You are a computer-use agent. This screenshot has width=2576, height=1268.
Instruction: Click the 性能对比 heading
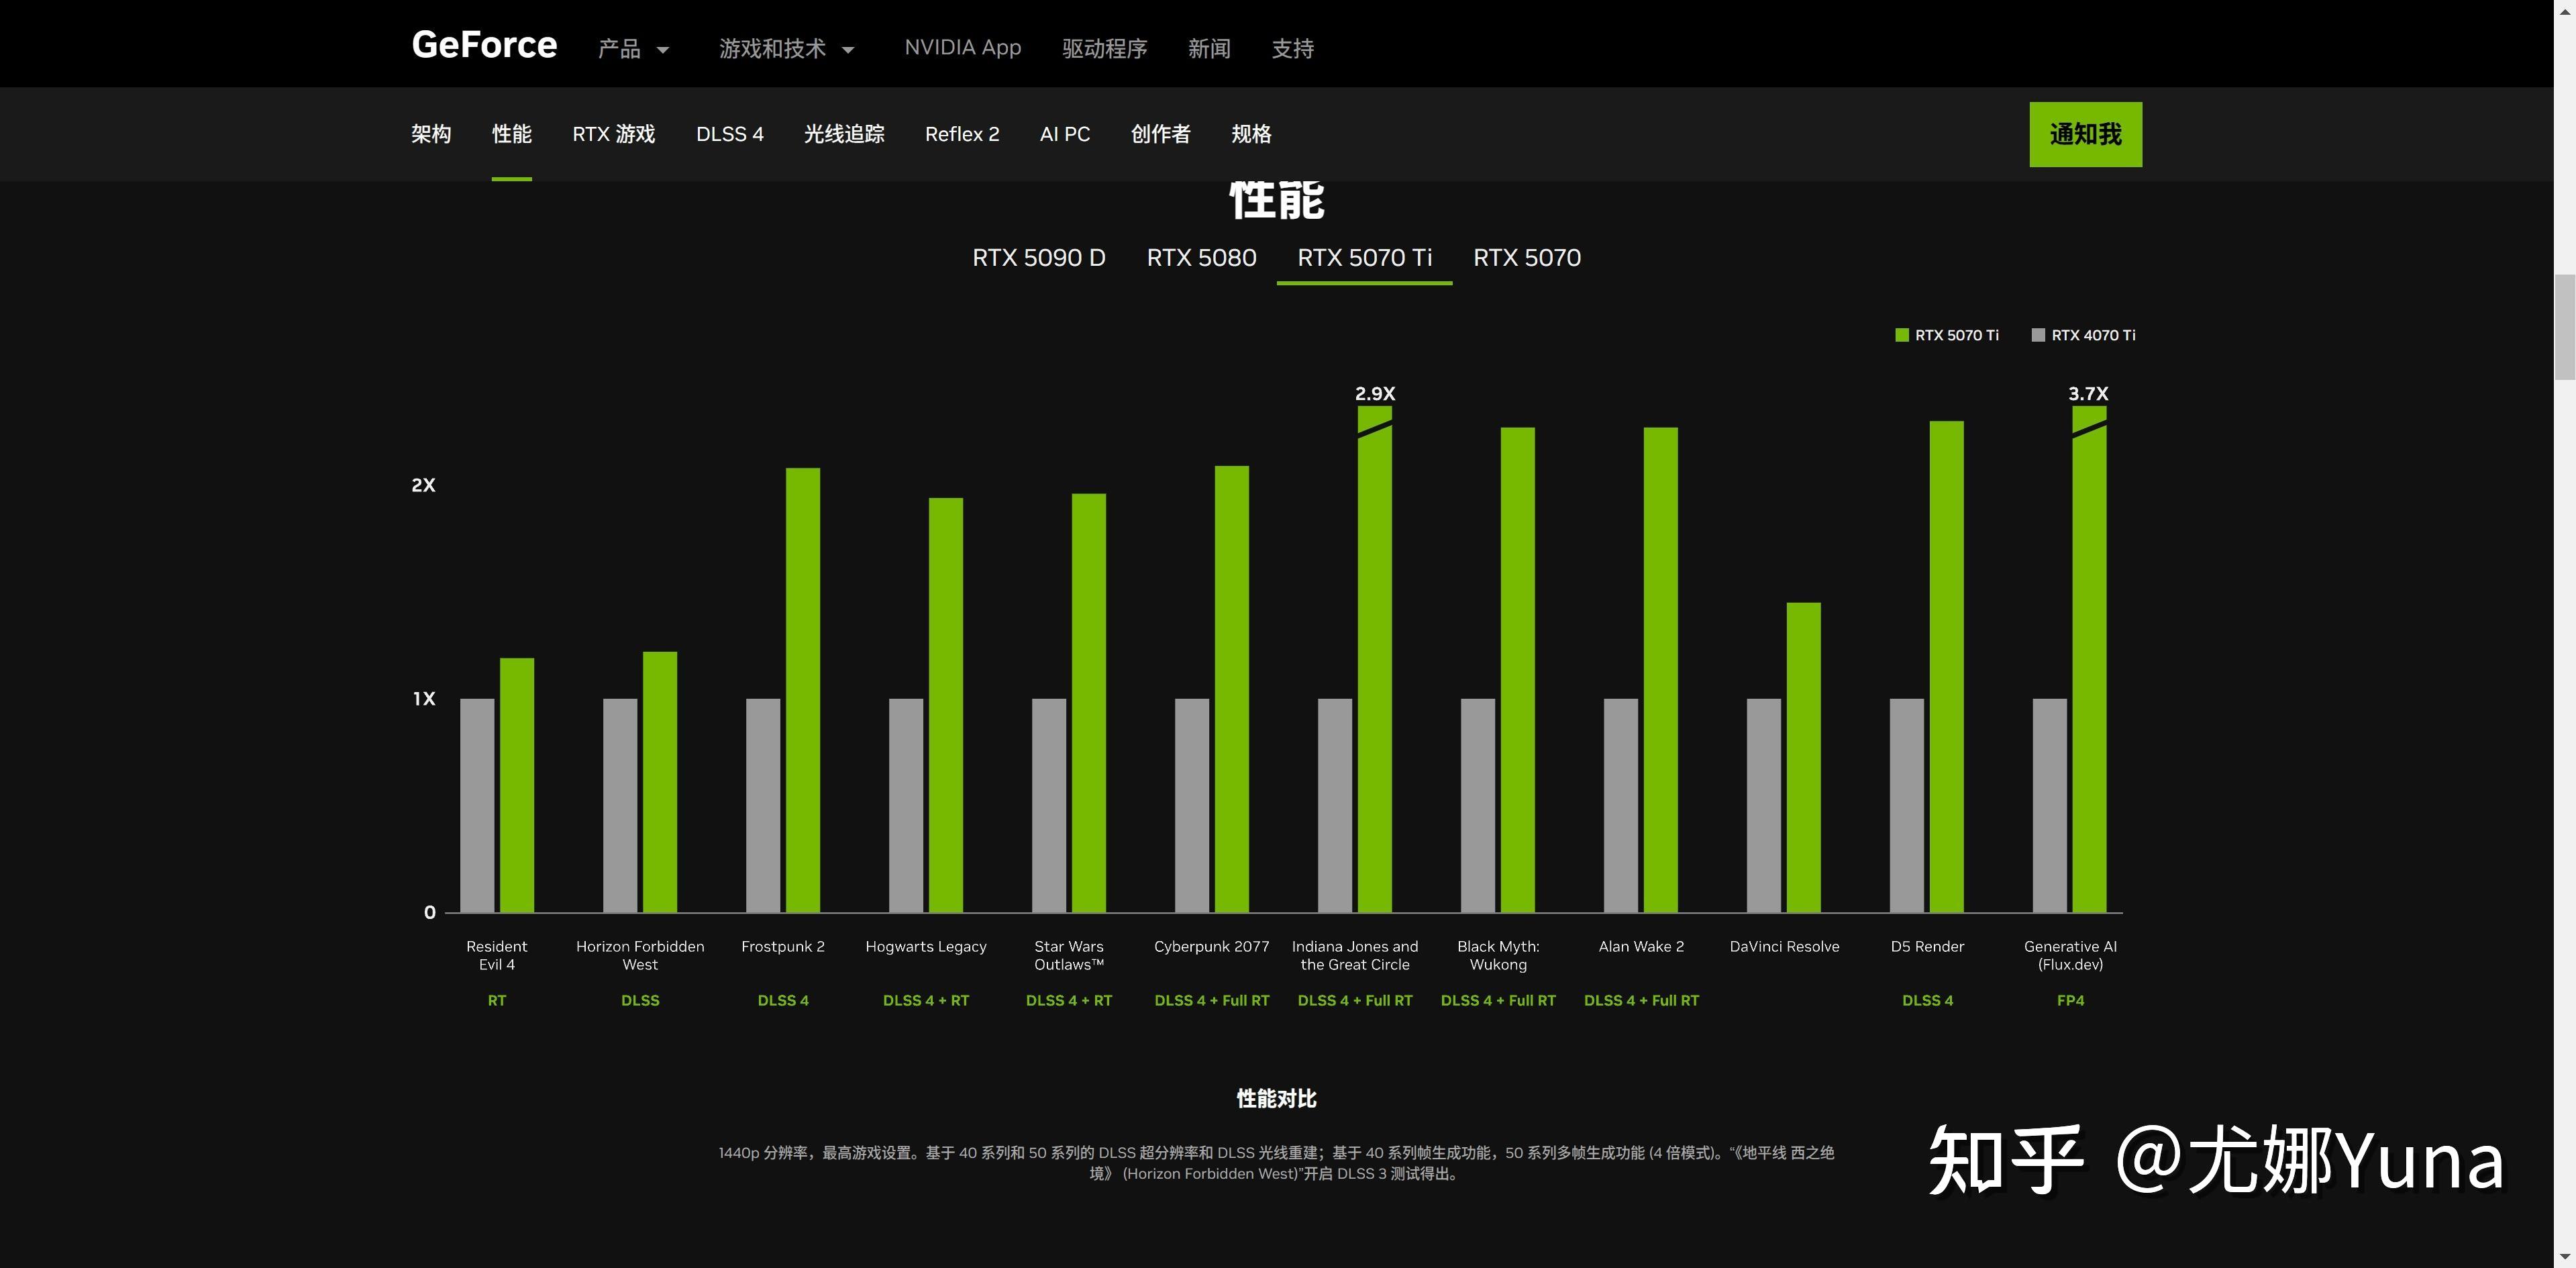(1276, 1099)
